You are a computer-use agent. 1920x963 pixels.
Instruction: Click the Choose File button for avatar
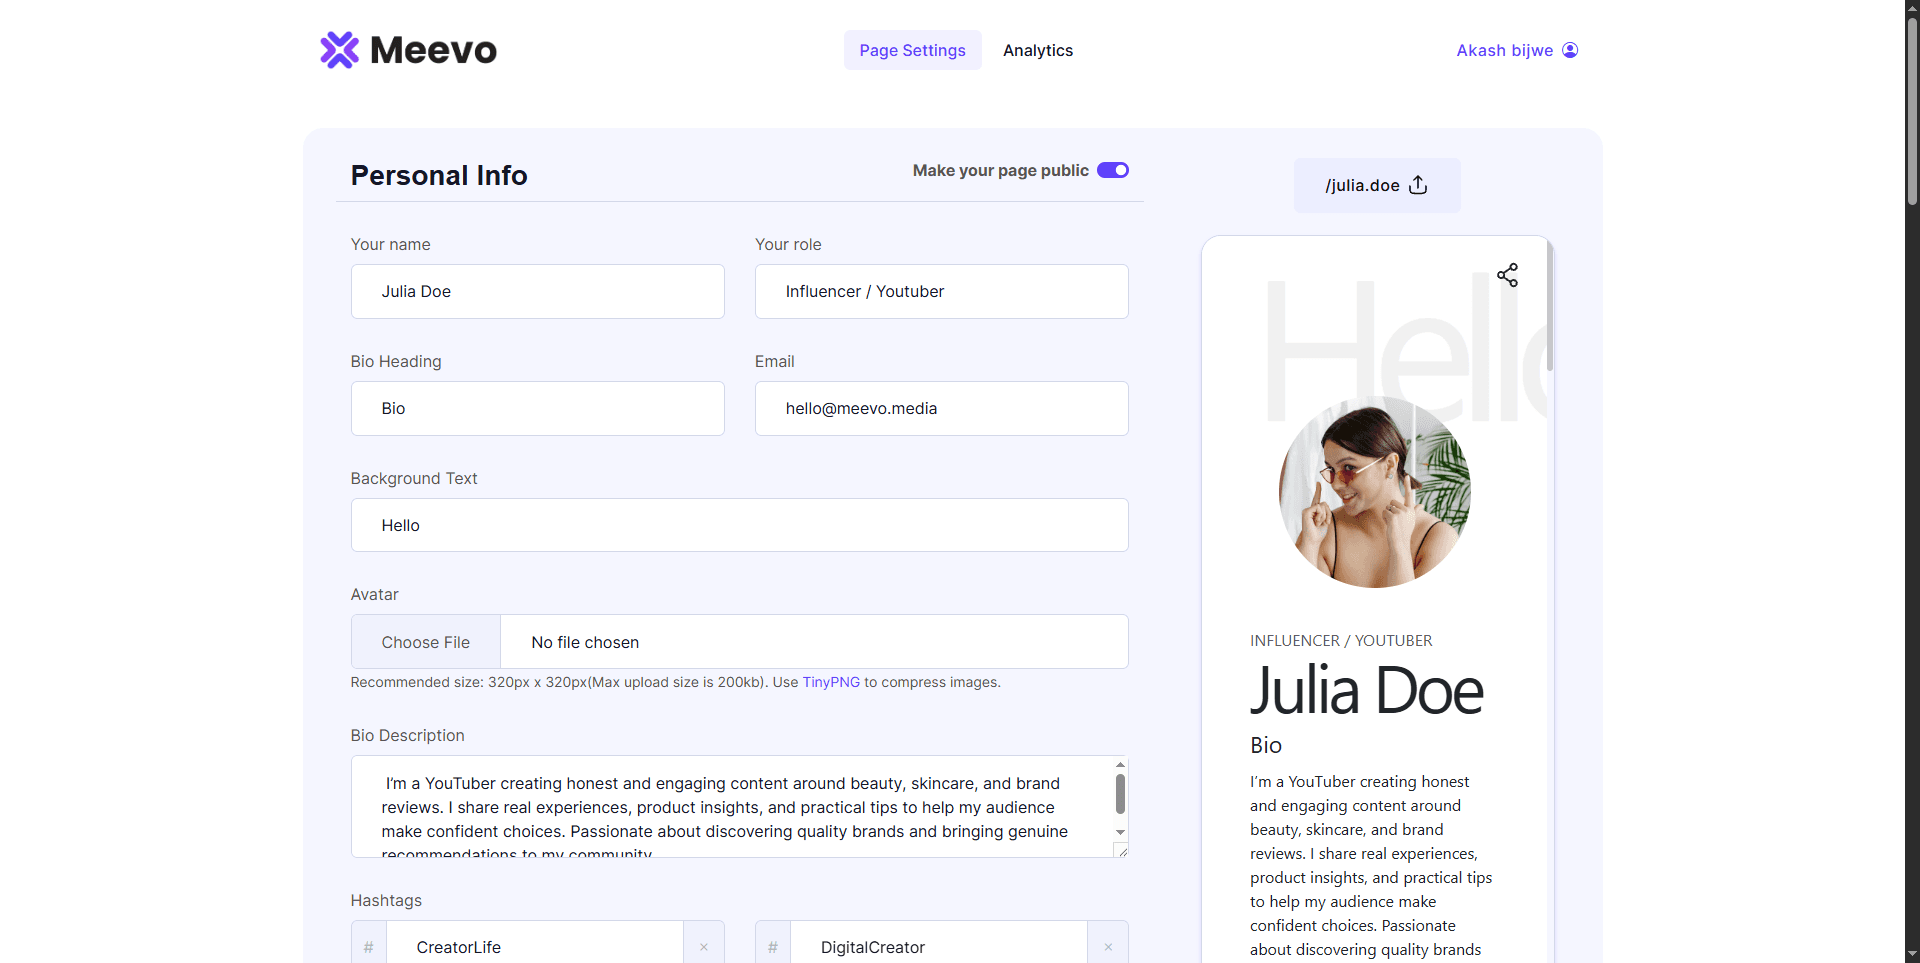pyautogui.click(x=426, y=642)
